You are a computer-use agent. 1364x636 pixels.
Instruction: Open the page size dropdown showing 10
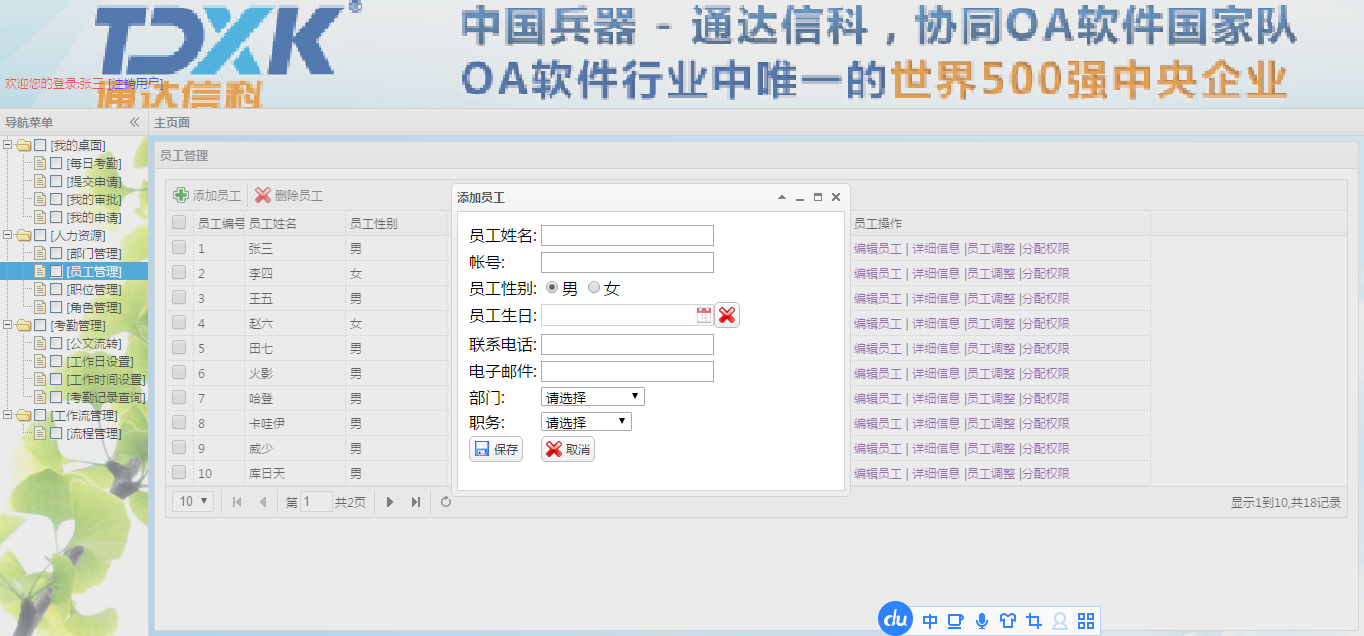tap(193, 501)
